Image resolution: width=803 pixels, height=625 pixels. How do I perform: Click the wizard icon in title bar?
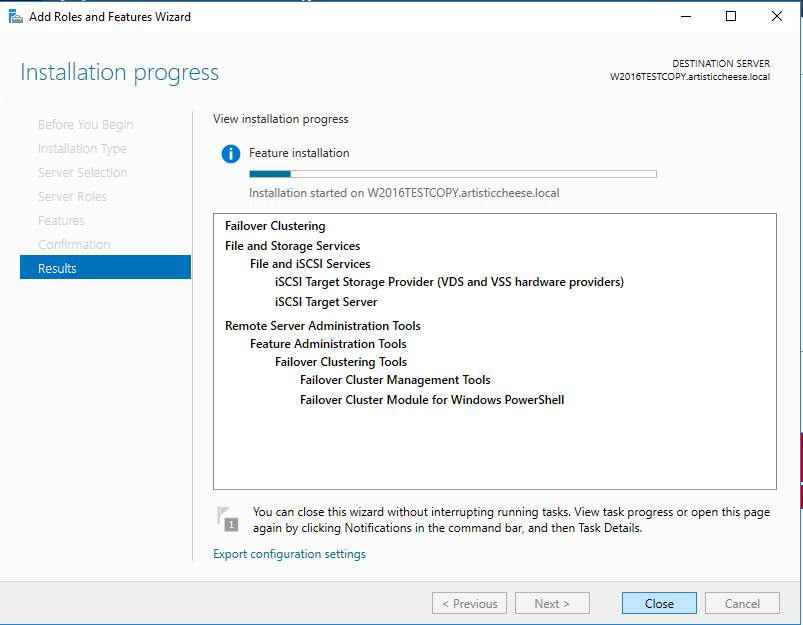click(x=15, y=16)
